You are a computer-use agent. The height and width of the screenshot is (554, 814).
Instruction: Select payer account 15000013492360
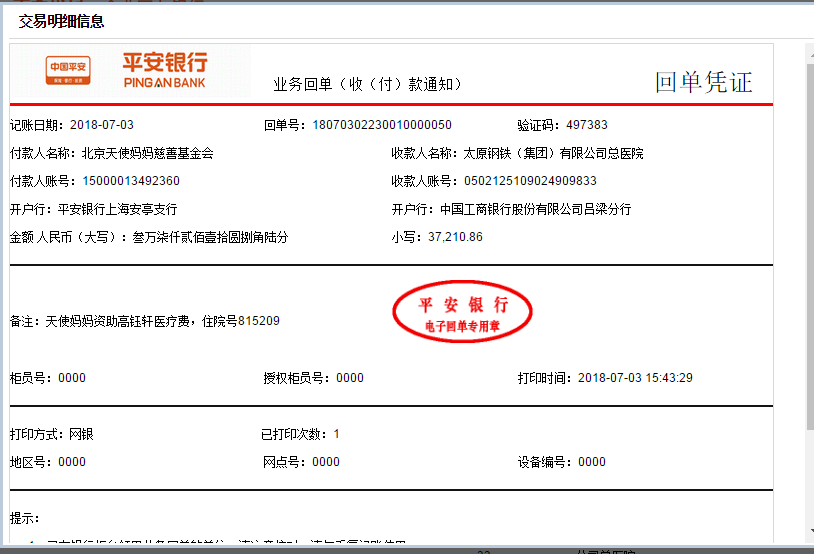point(131,181)
